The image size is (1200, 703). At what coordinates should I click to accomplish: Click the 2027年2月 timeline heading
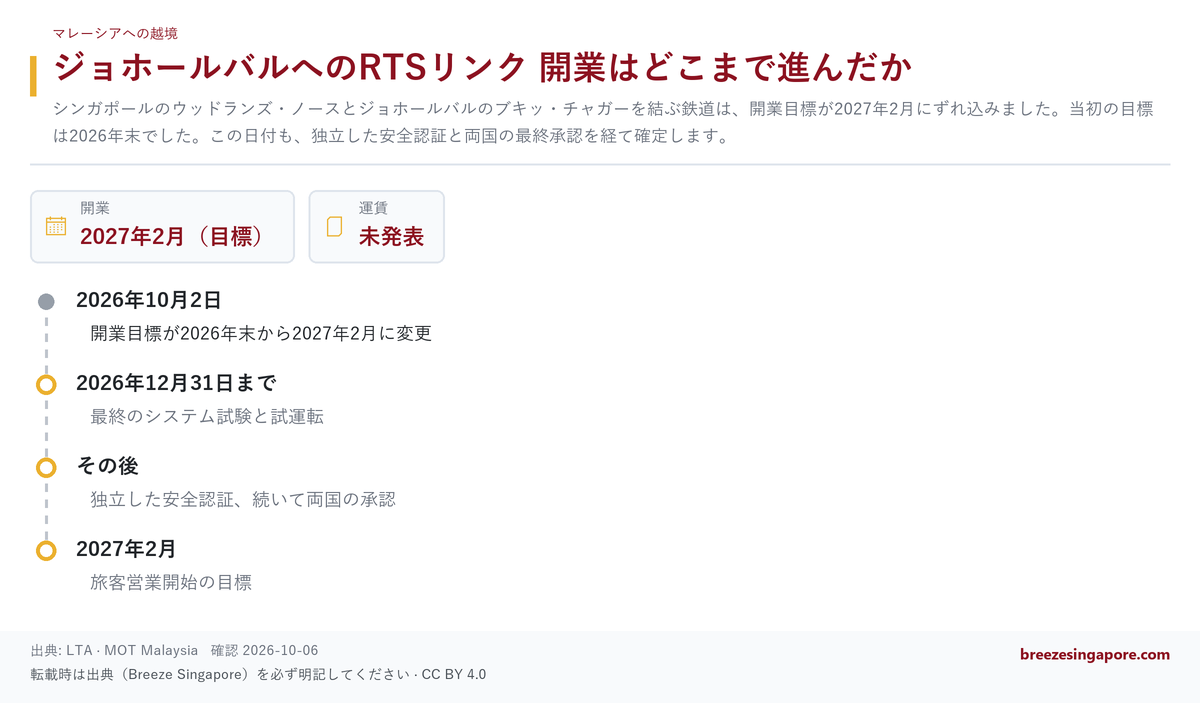126,549
